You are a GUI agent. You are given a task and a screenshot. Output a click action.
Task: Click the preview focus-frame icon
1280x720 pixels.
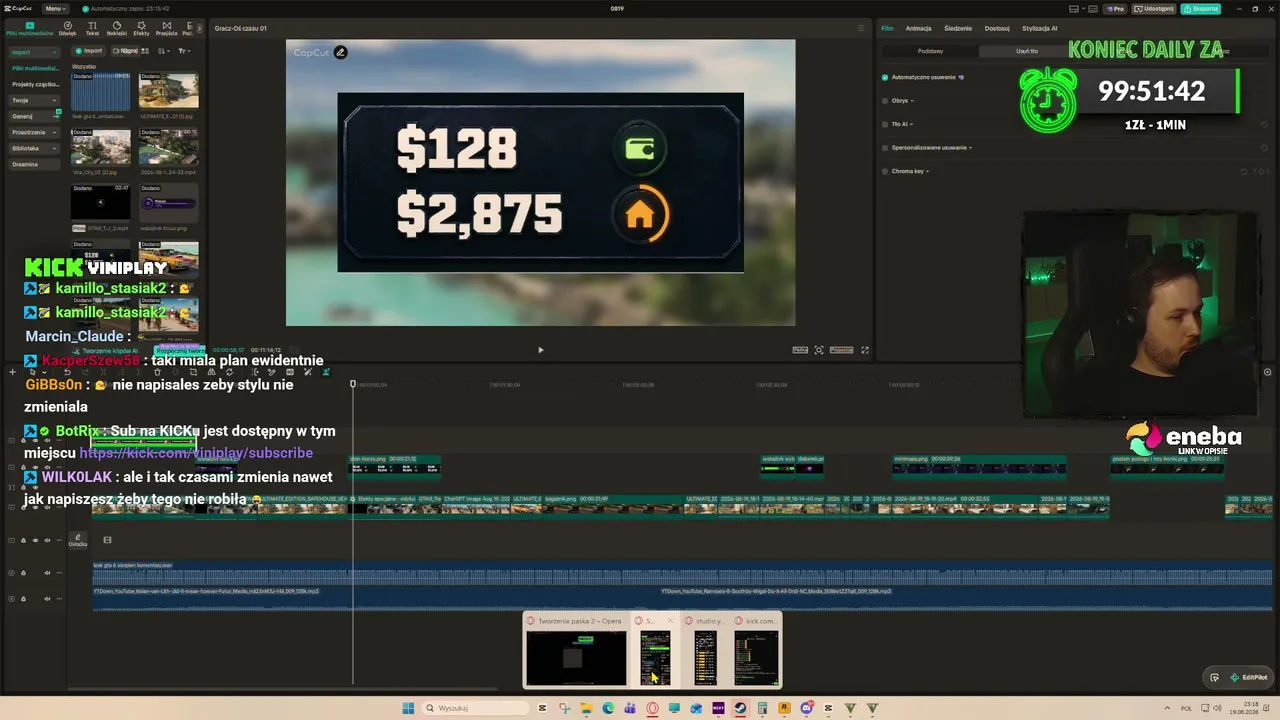point(819,350)
